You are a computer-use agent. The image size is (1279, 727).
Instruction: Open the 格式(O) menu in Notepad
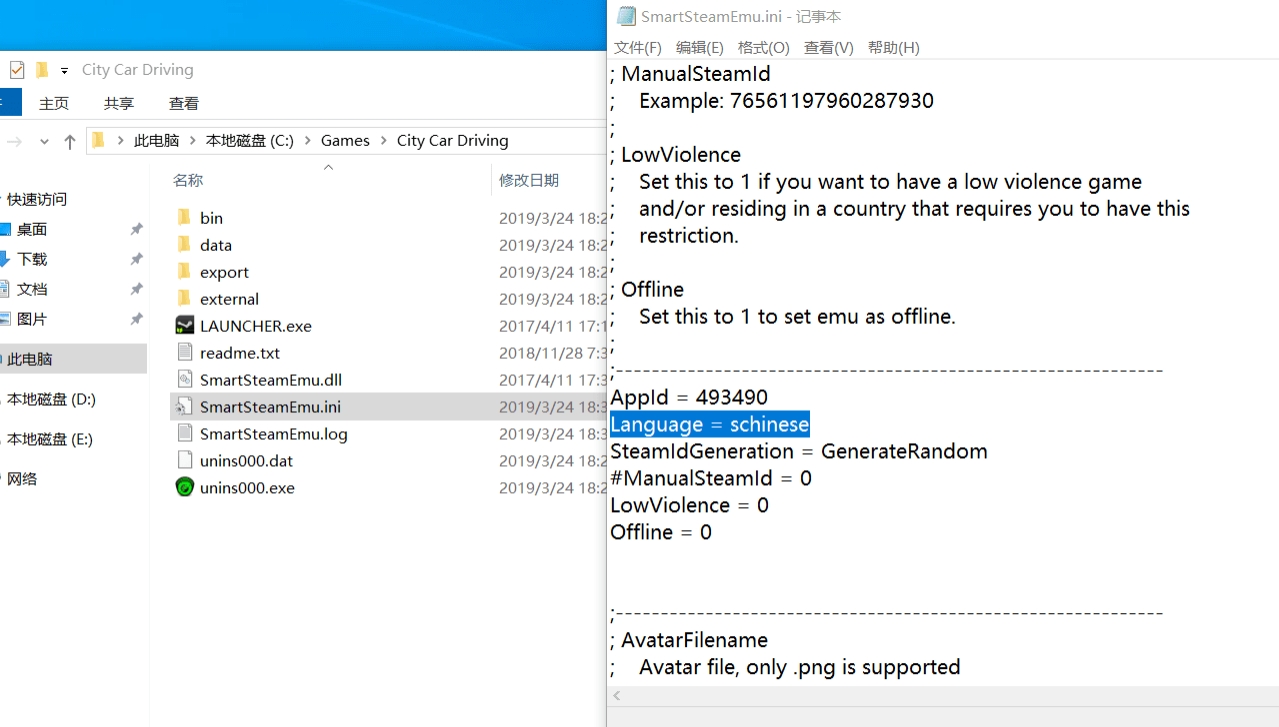tap(764, 47)
